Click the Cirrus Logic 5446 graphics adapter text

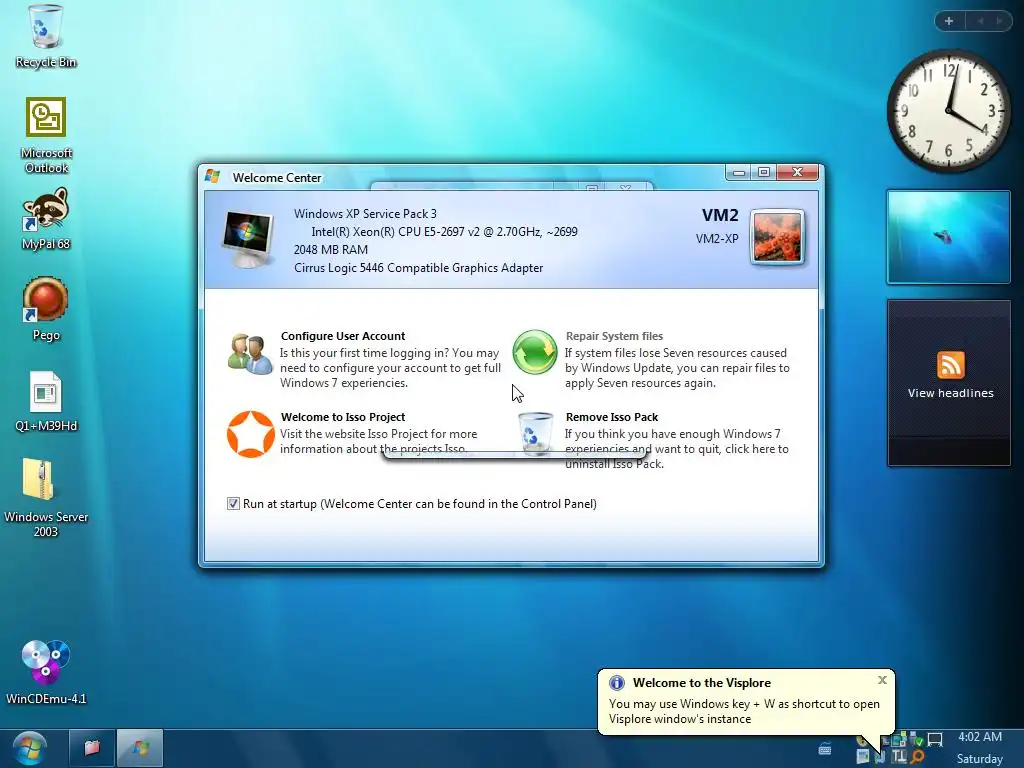[x=418, y=268]
